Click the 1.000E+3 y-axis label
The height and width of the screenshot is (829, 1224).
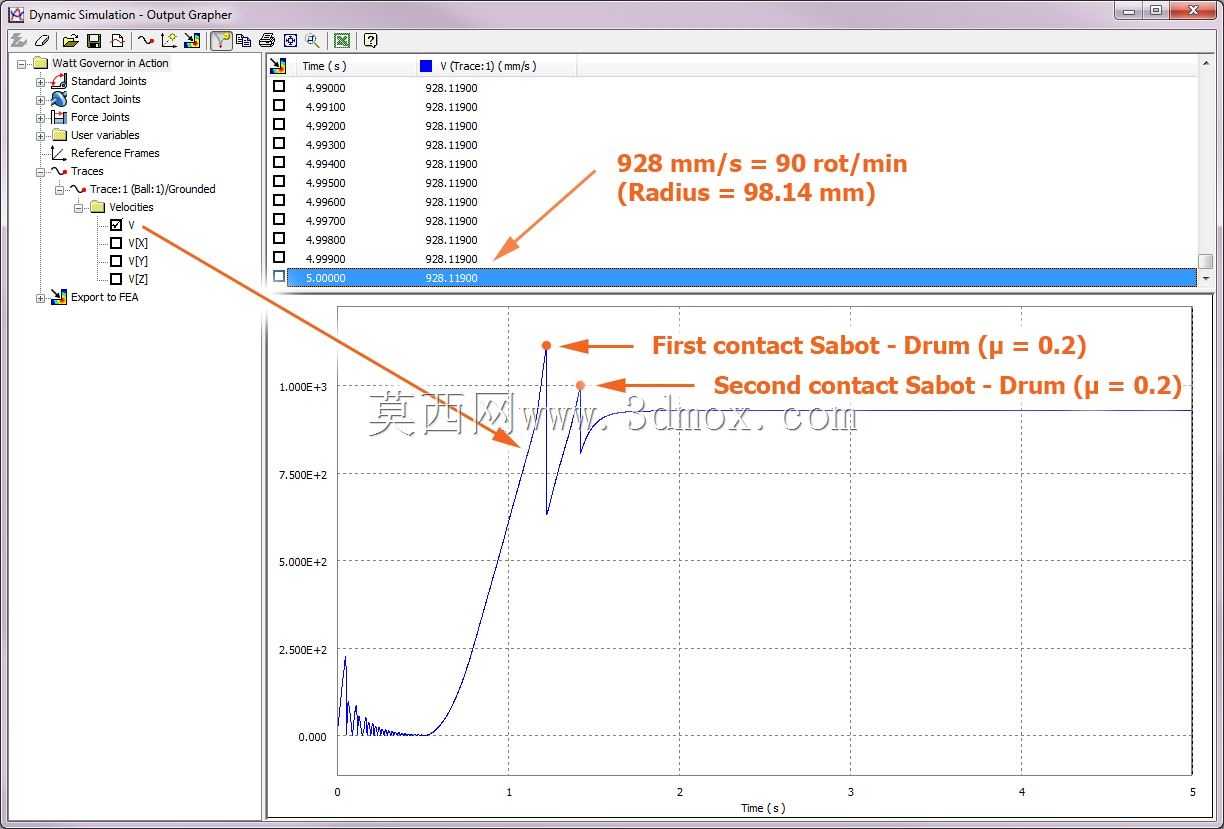[x=304, y=386]
